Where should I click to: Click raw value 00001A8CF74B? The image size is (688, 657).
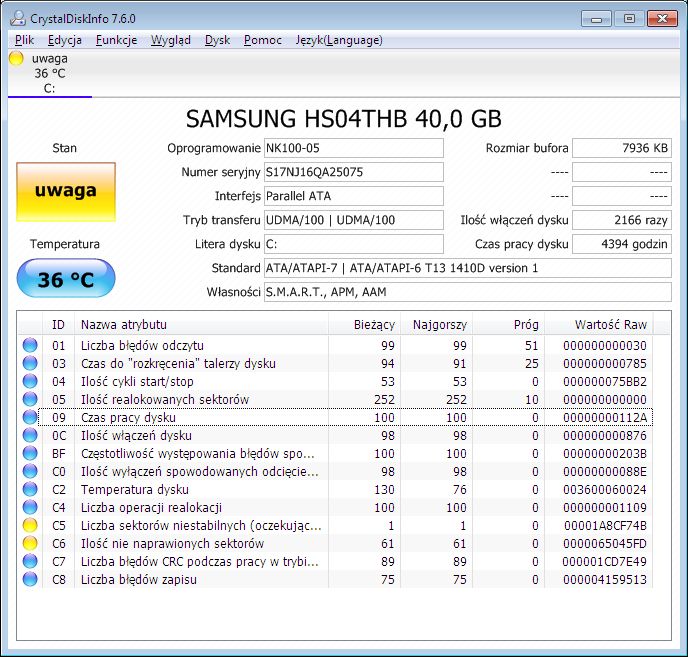605,525
